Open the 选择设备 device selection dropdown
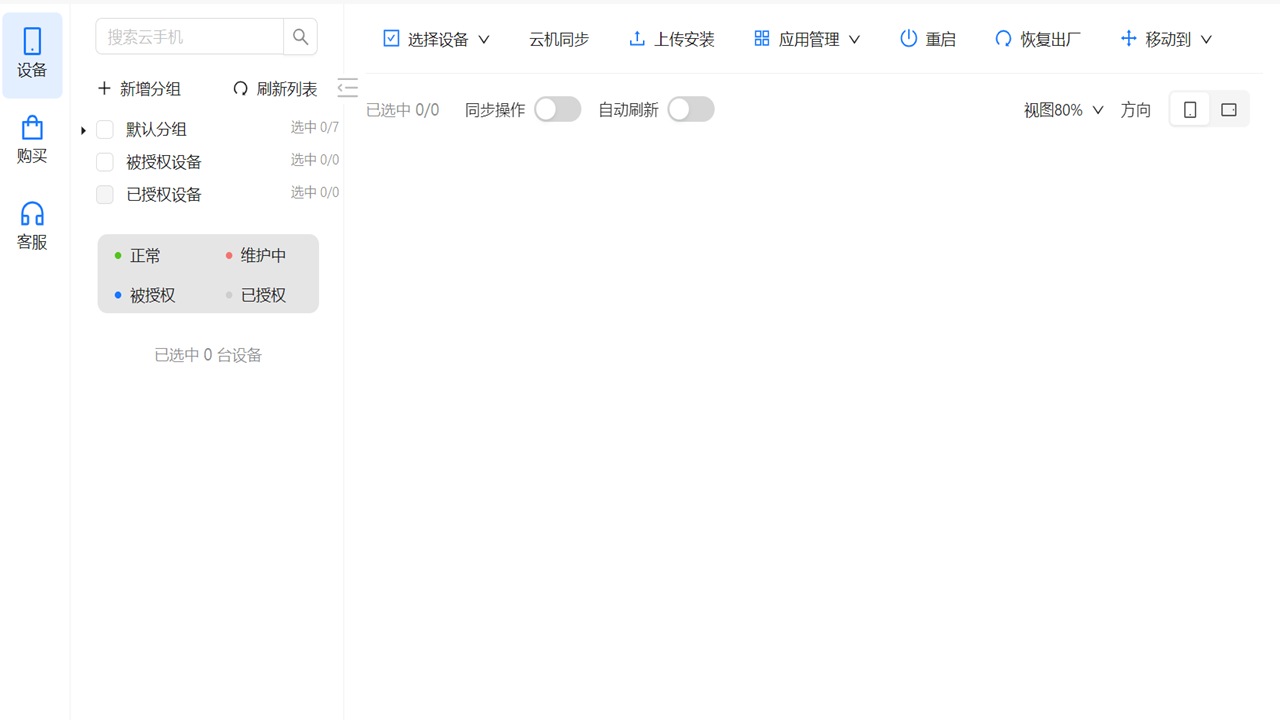The width and height of the screenshot is (1280, 720). click(x=435, y=38)
